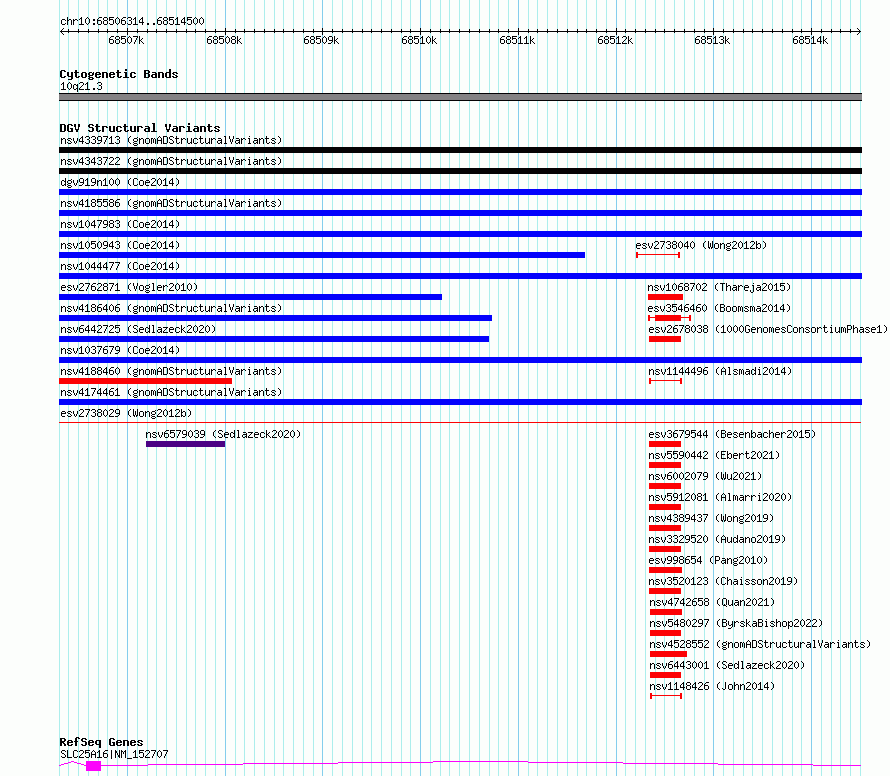Viewport: 890px width, 776px height.
Task: Click the magenta SLC25A16 exon block
Action: pos(93,766)
